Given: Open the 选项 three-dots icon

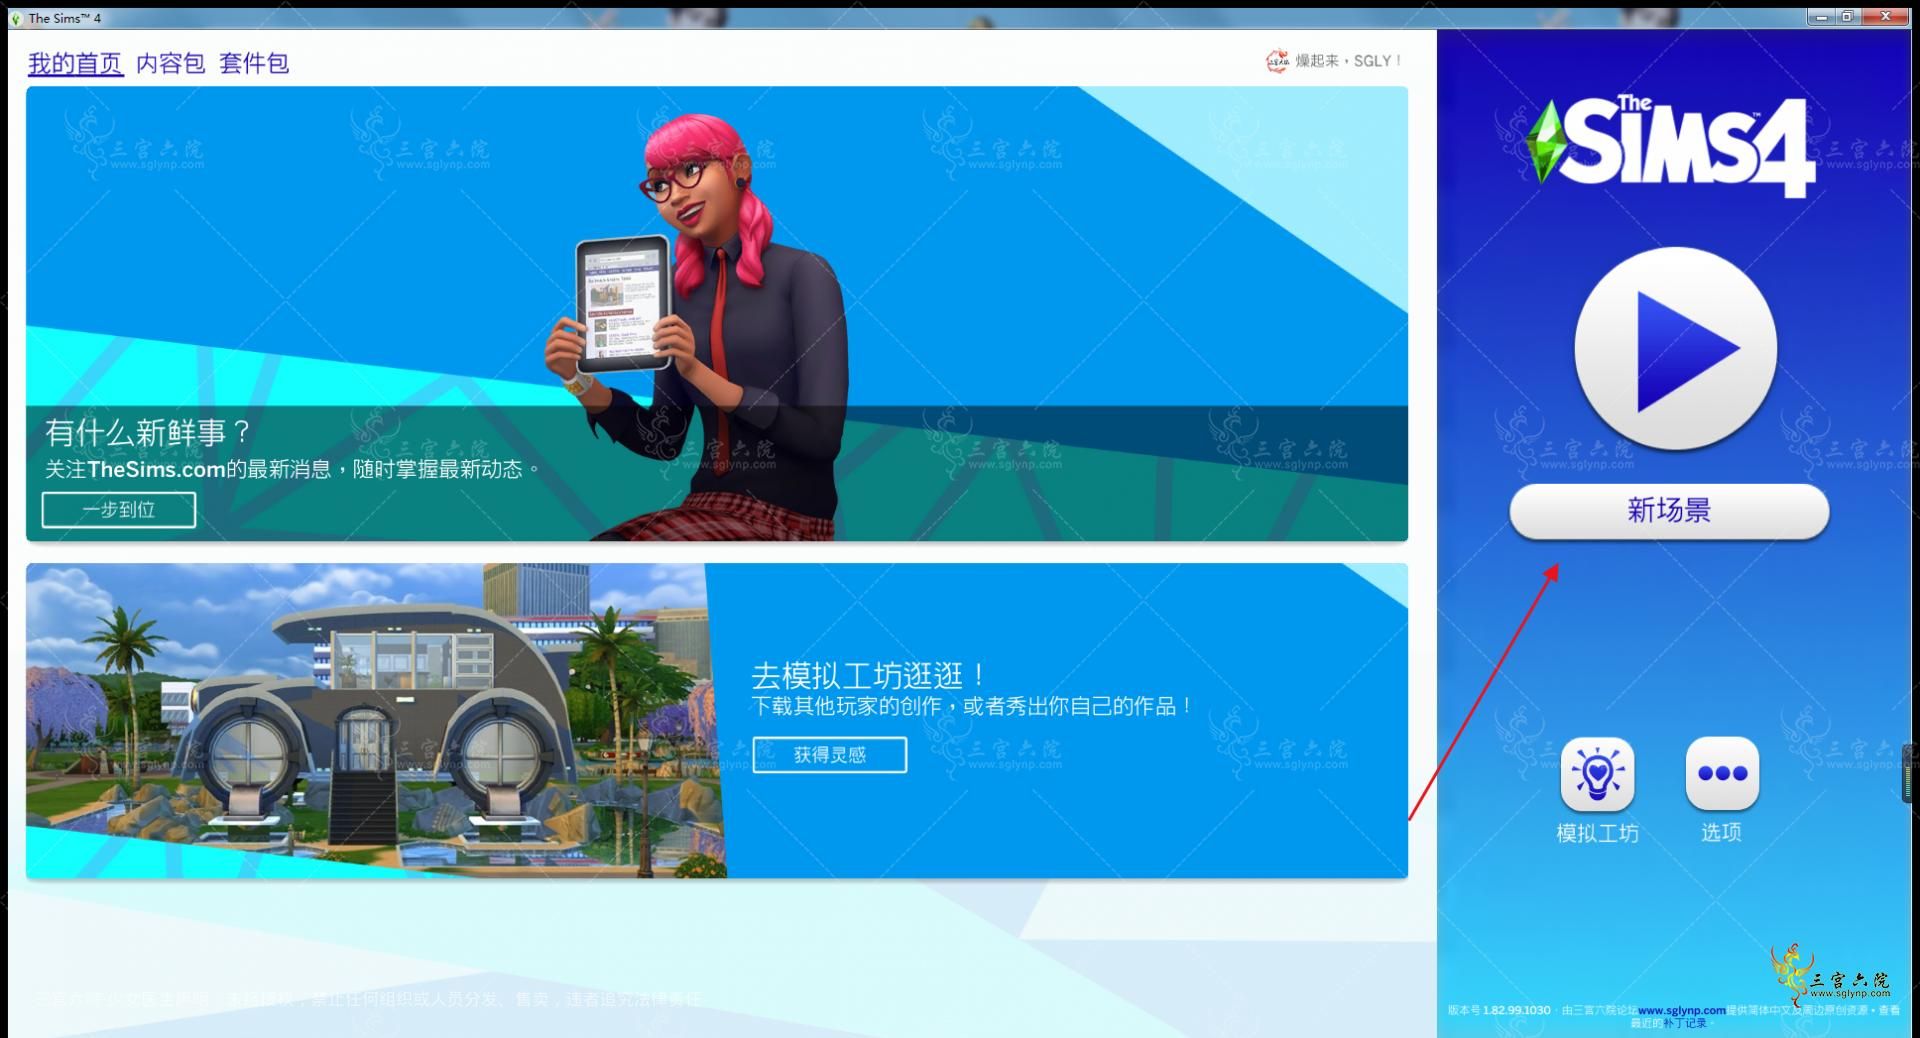Looking at the screenshot, I should click(1722, 773).
